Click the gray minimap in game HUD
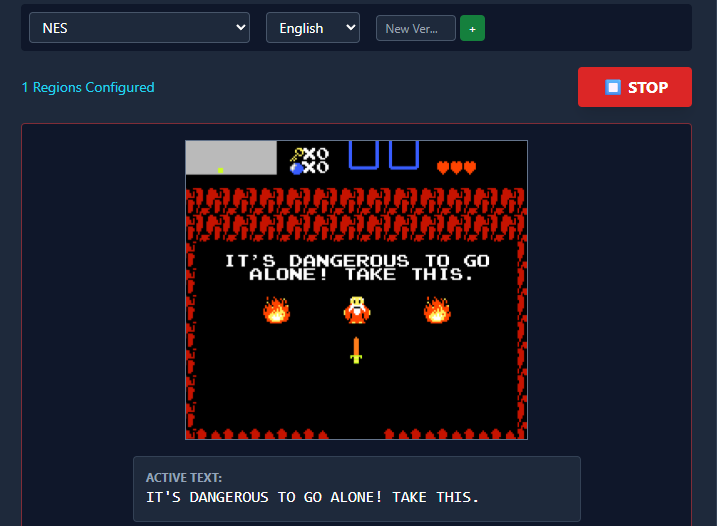 coord(231,158)
